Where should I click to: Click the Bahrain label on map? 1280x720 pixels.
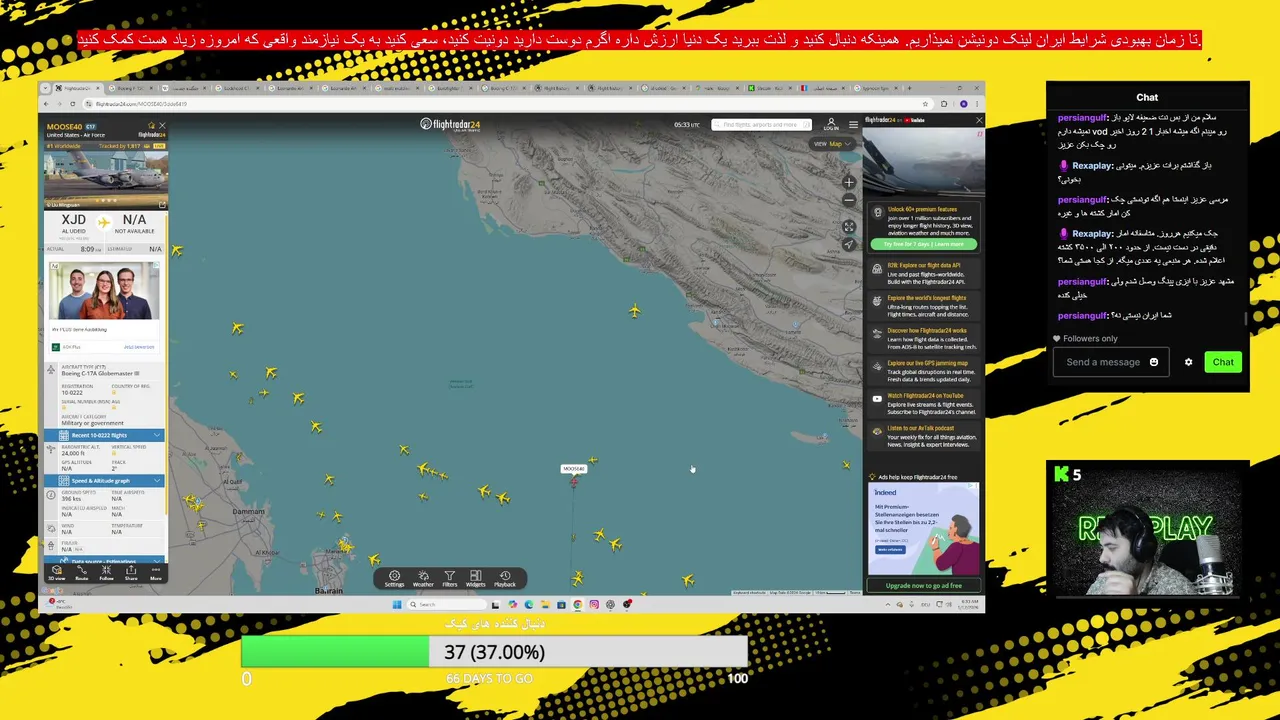328,591
